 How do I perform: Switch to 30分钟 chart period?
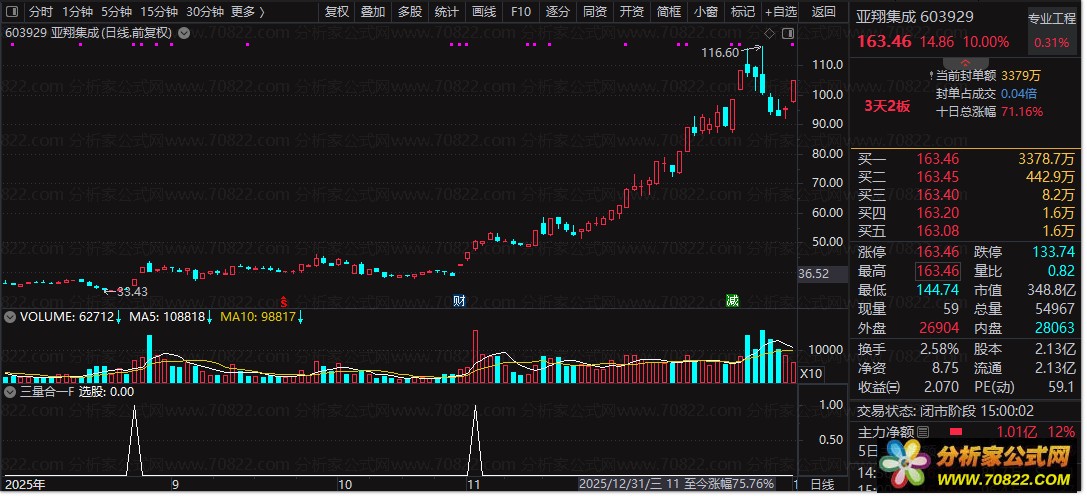[205, 11]
